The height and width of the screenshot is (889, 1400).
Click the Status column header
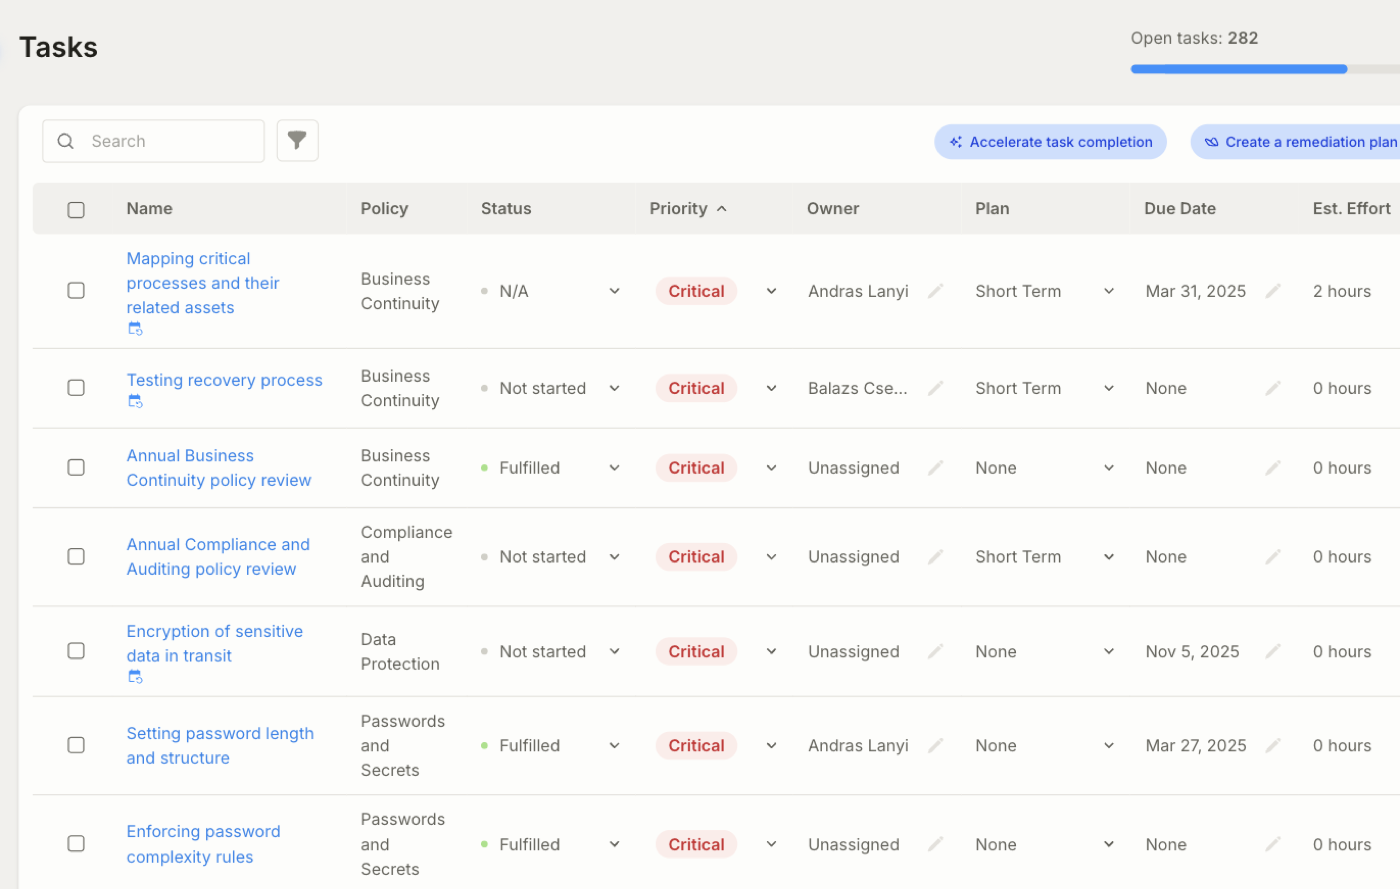point(506,208)
